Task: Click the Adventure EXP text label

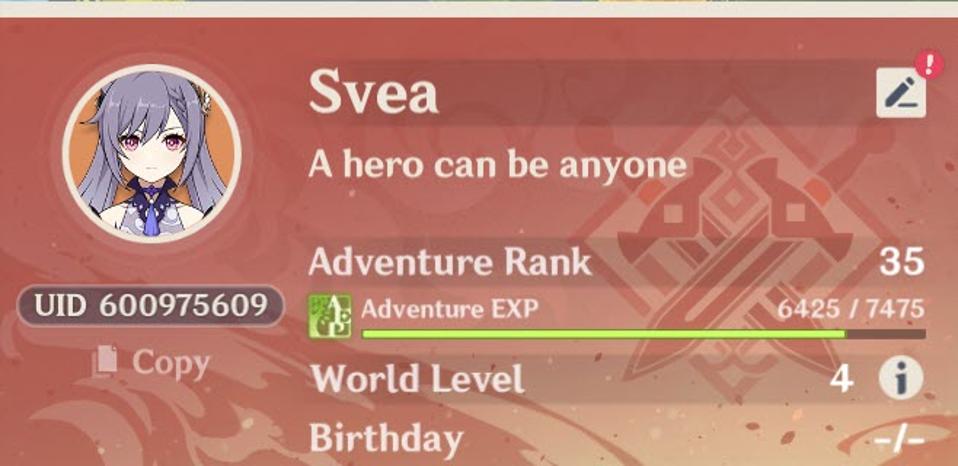Action: point(450,309)
